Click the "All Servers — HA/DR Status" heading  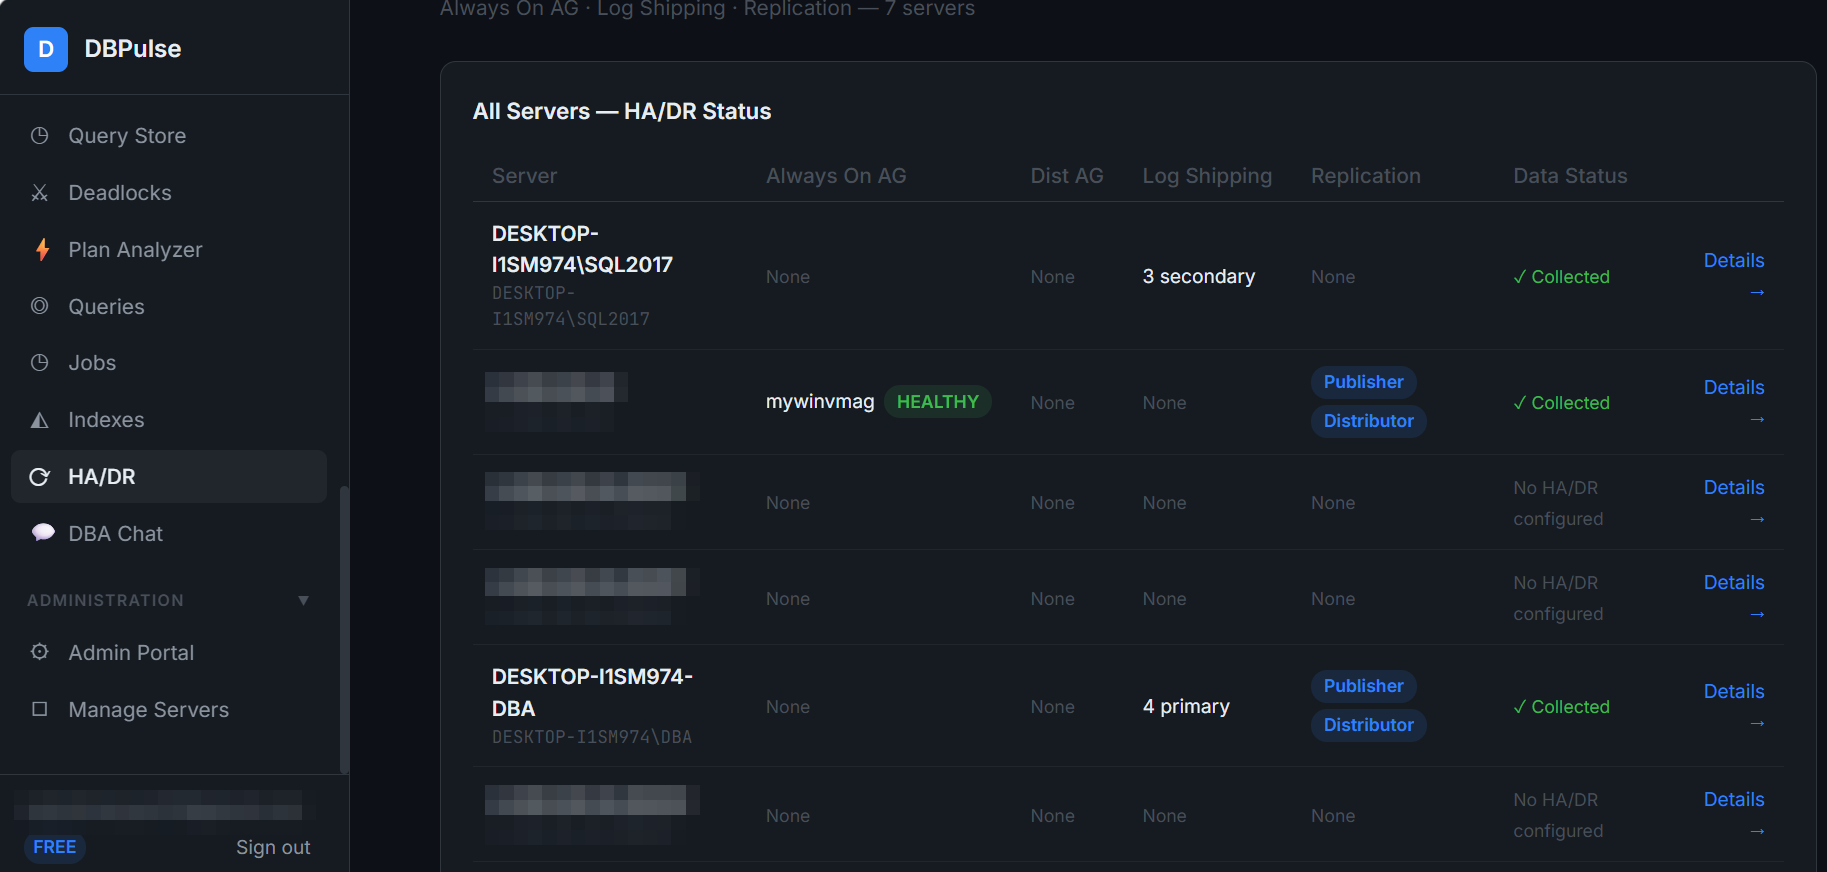click(x=622, y=111)
